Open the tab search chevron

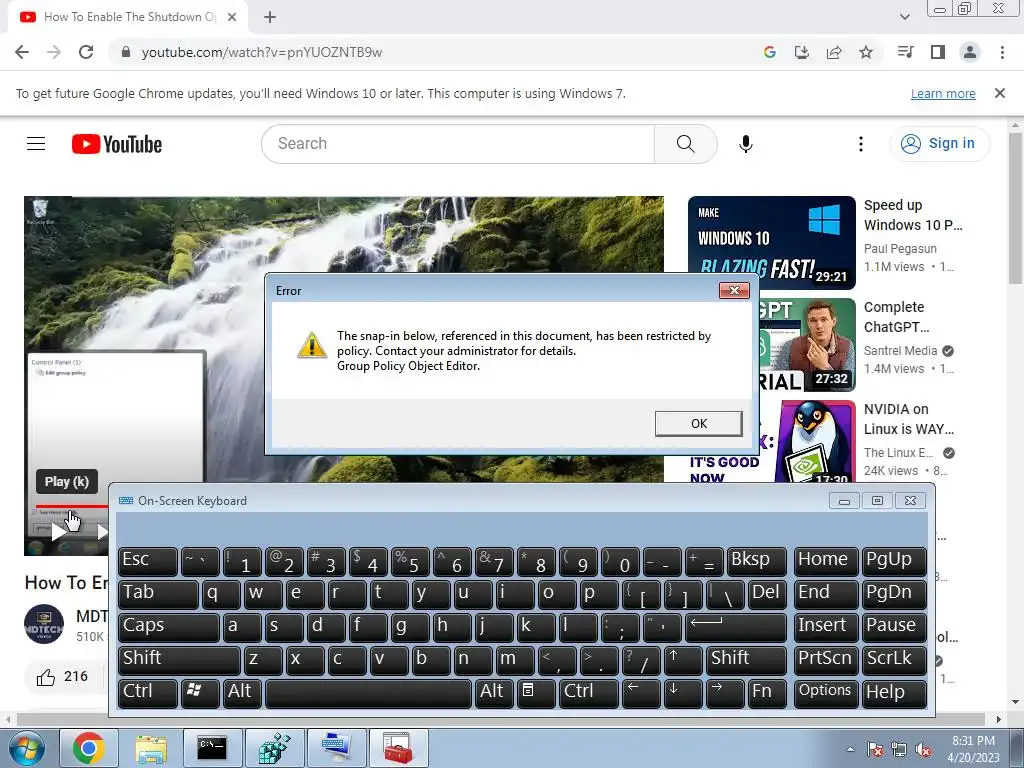point(904,17)
